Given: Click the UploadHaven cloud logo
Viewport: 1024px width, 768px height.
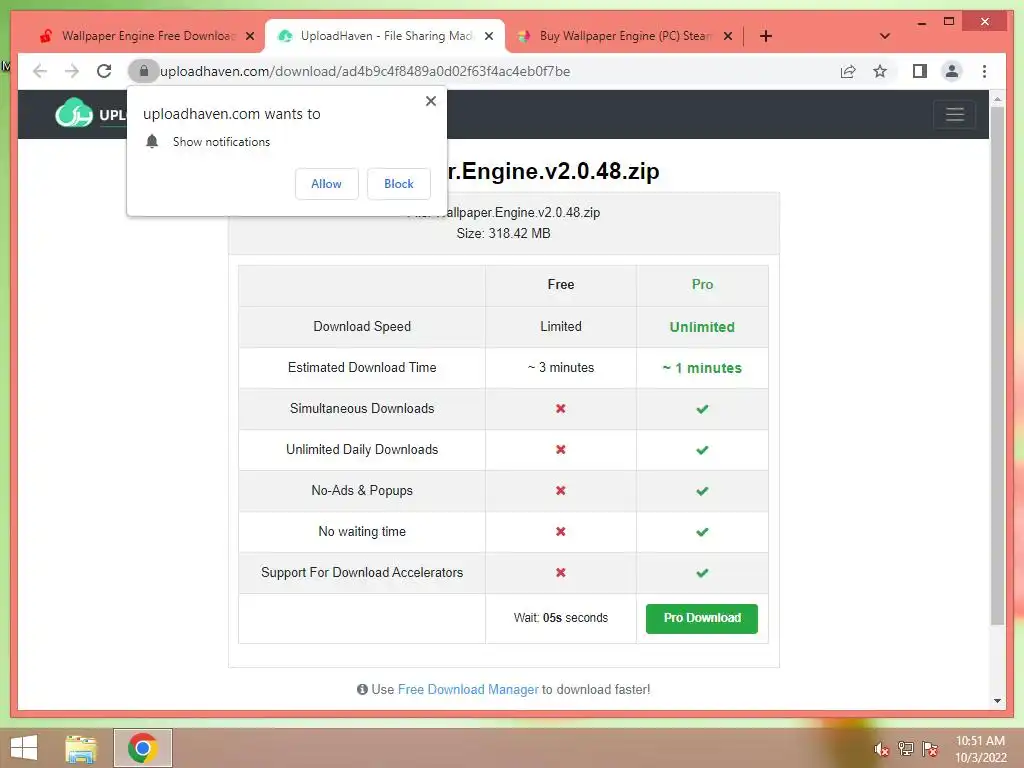Looking at the screenshot, I should 74,113.
